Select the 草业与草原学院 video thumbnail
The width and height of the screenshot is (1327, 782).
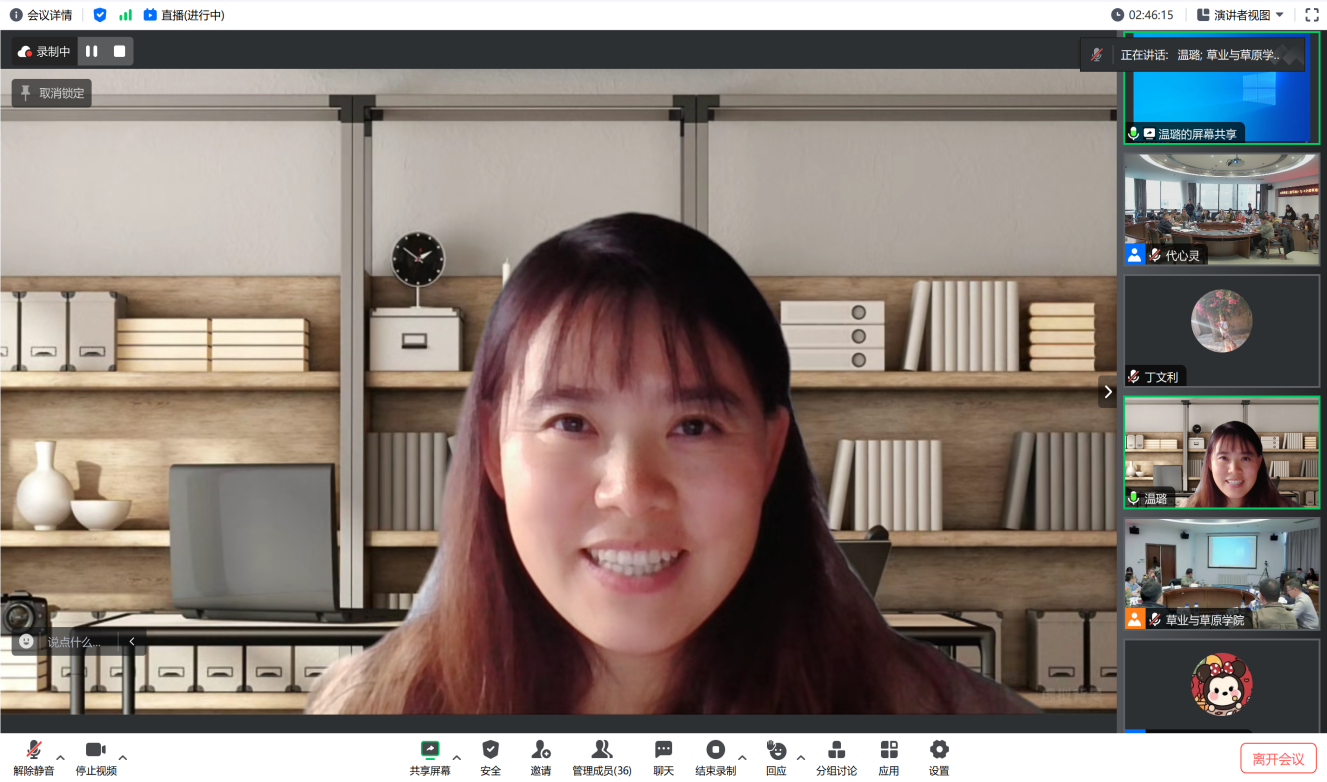pos(1222,574)
